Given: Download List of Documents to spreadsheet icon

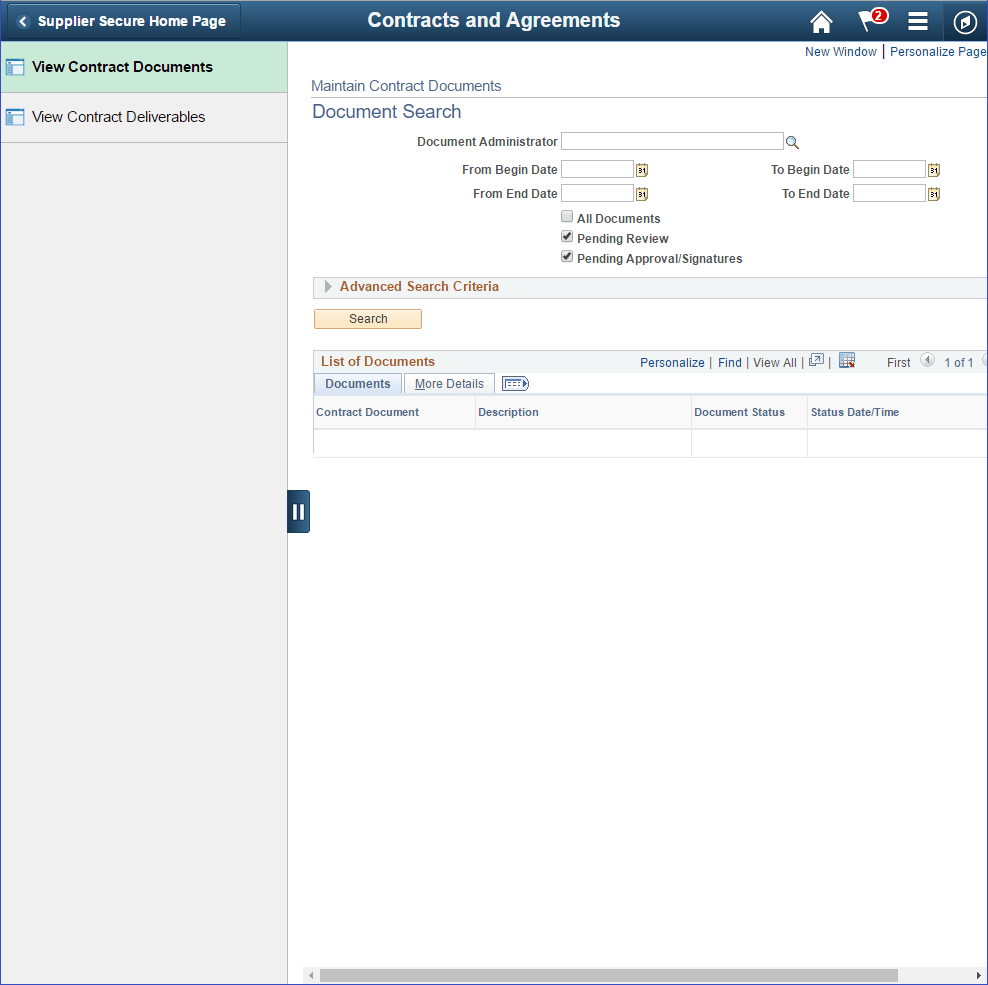Looking at the screenshot, I should point(847,360).
